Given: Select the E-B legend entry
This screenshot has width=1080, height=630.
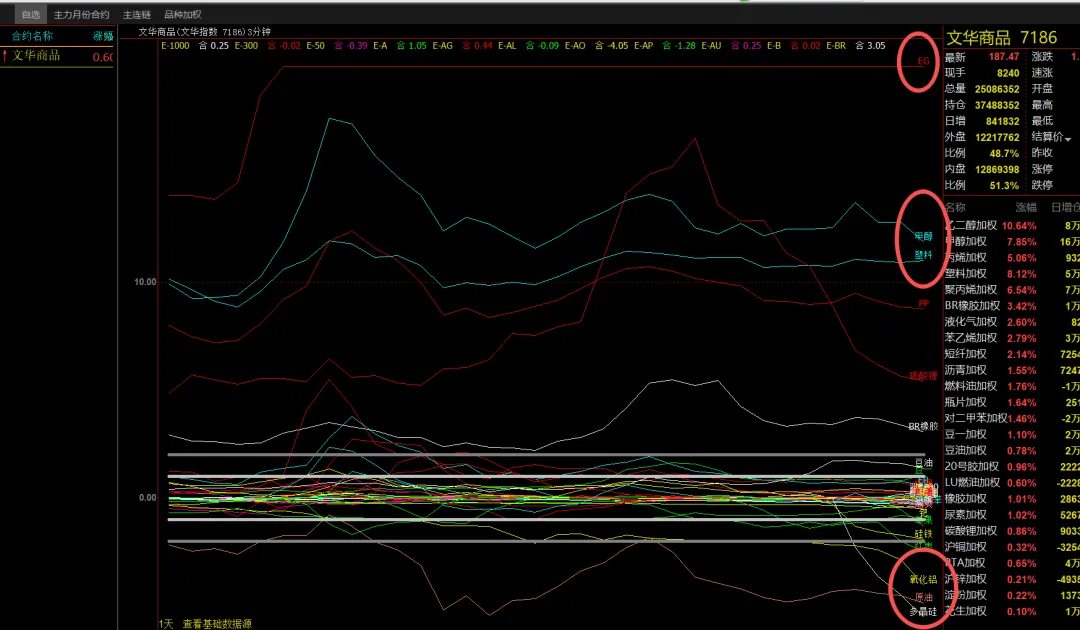Looking at the screenshot, I should [x=773, y=45].
